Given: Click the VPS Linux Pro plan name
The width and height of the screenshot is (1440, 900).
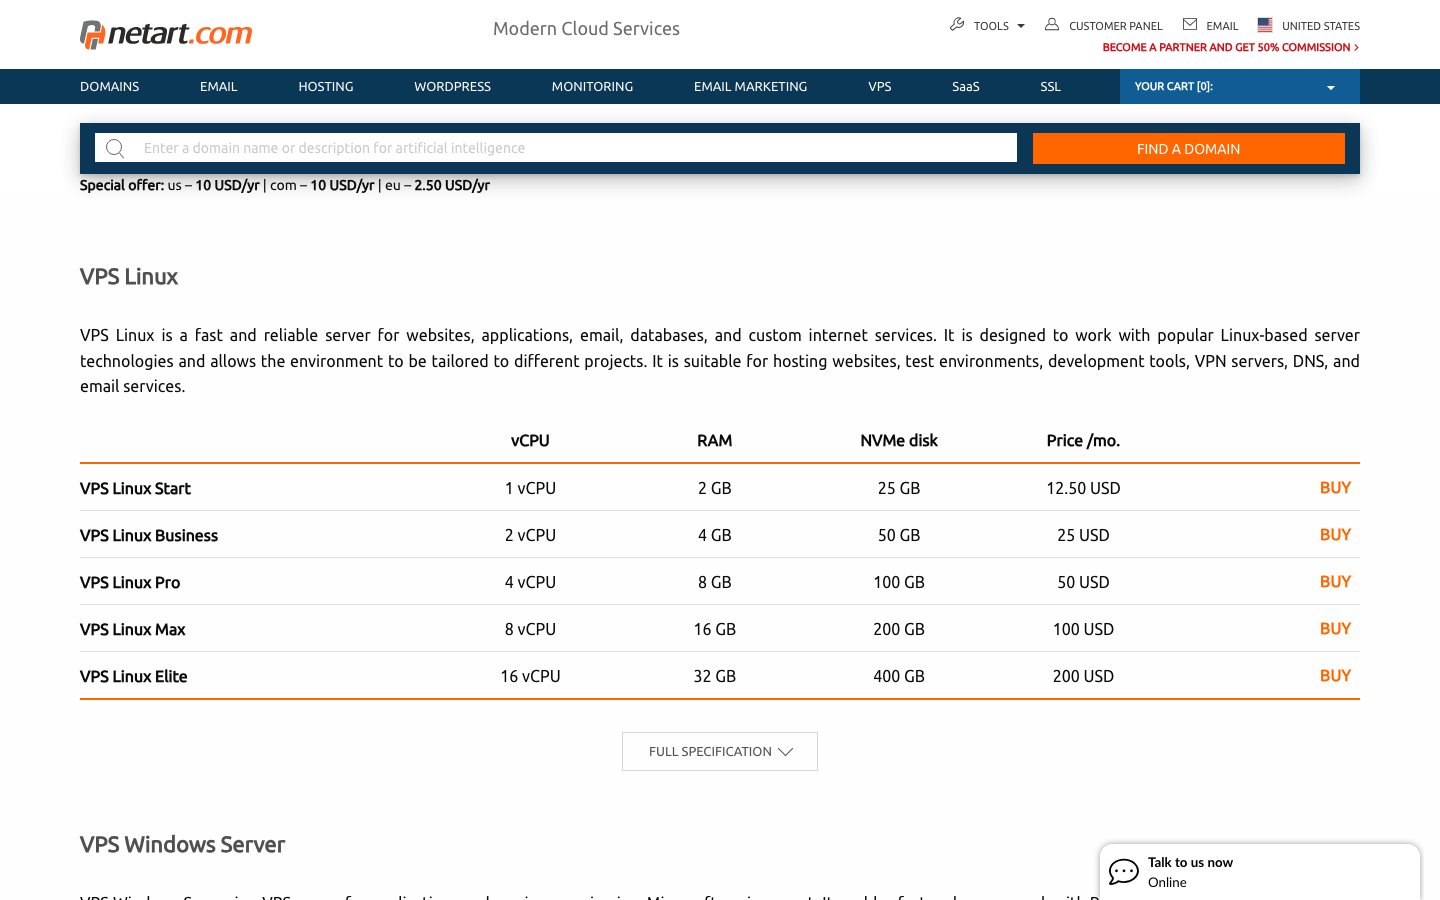Looking at the screenshot, I should (x=130, y=583).
